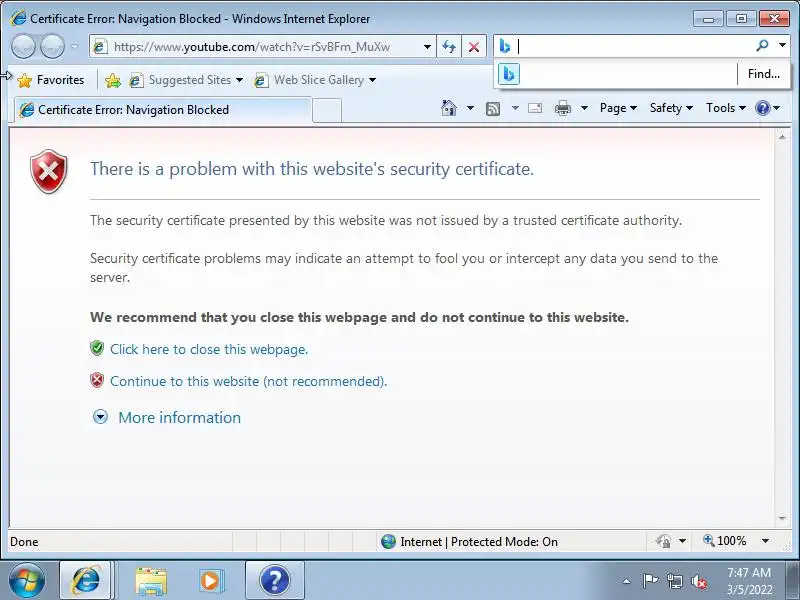Open the Page menu

click(x=618, y=108)
